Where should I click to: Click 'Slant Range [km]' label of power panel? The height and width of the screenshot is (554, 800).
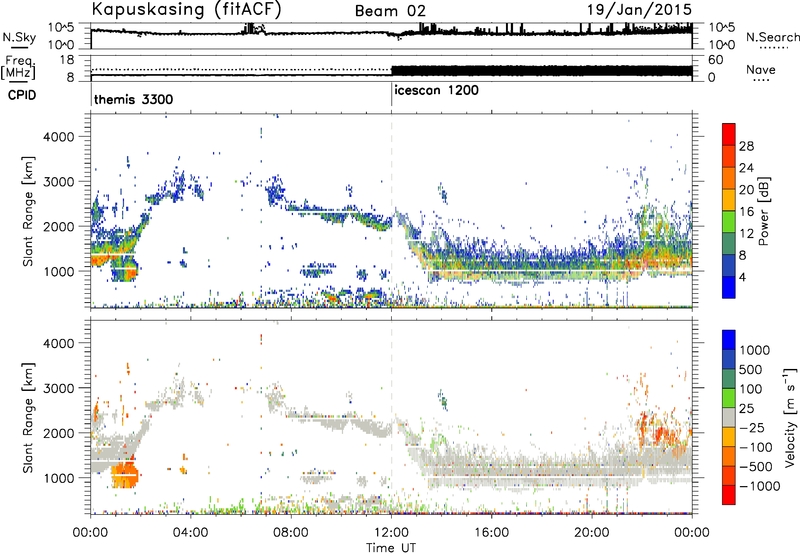(x=28, y=211)
